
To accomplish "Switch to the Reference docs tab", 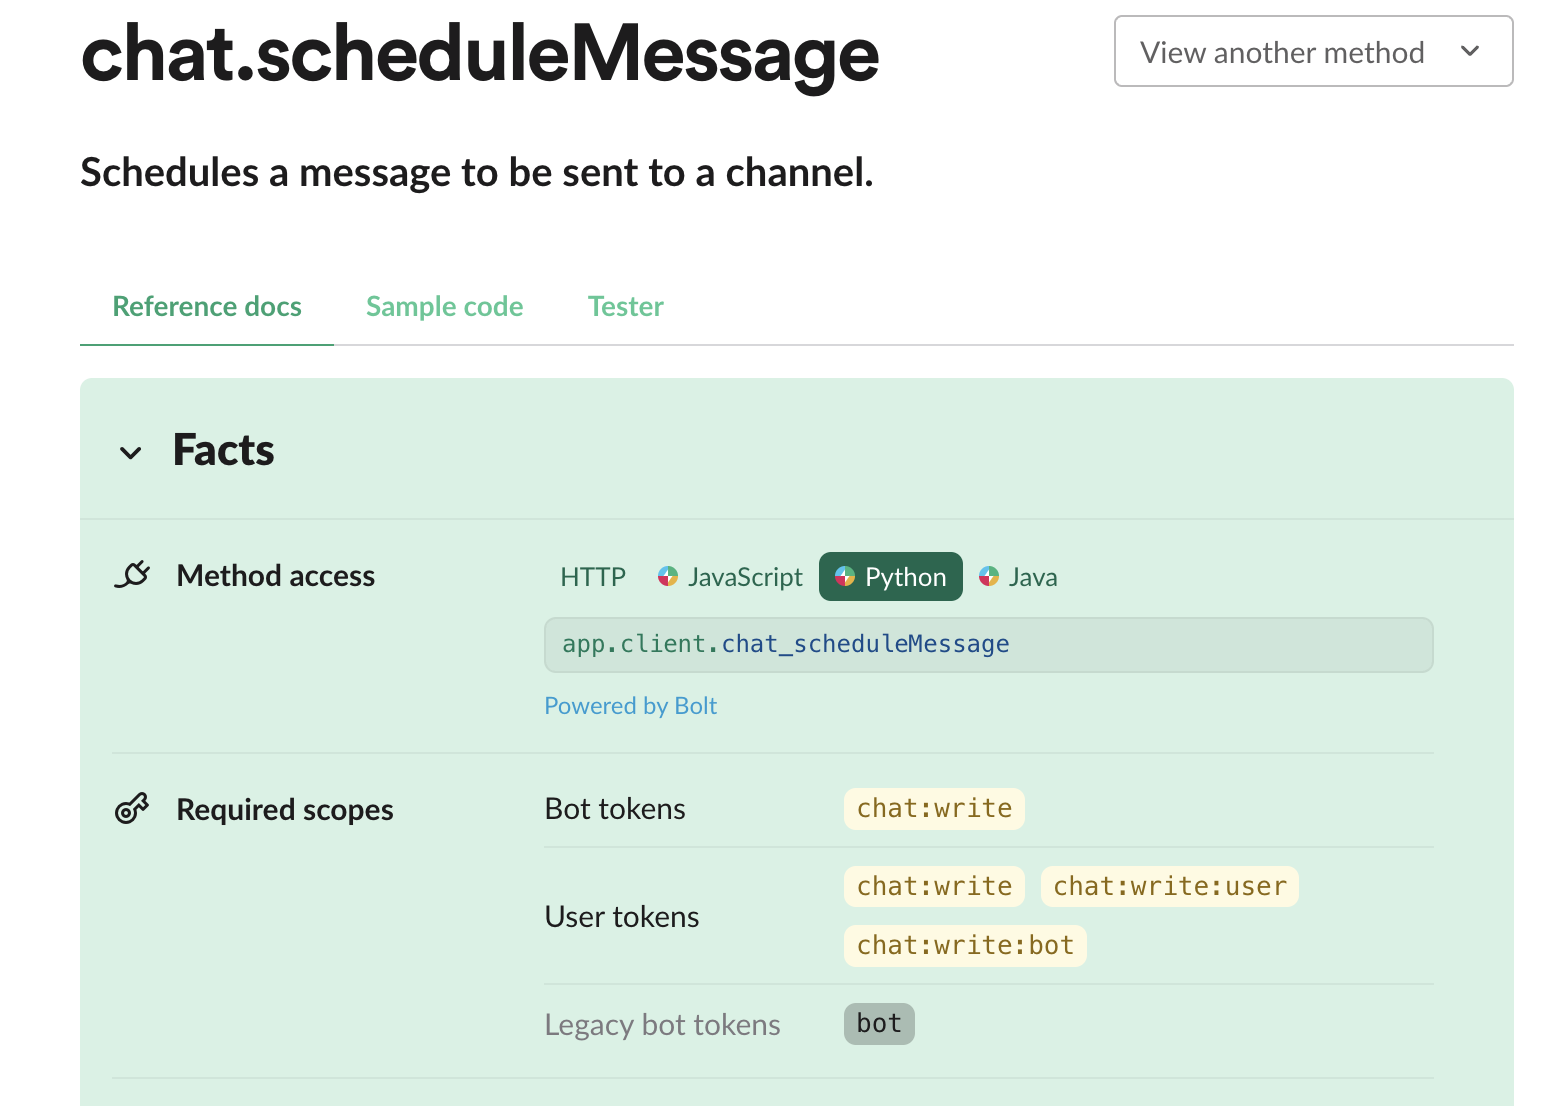I will [207, 307].
